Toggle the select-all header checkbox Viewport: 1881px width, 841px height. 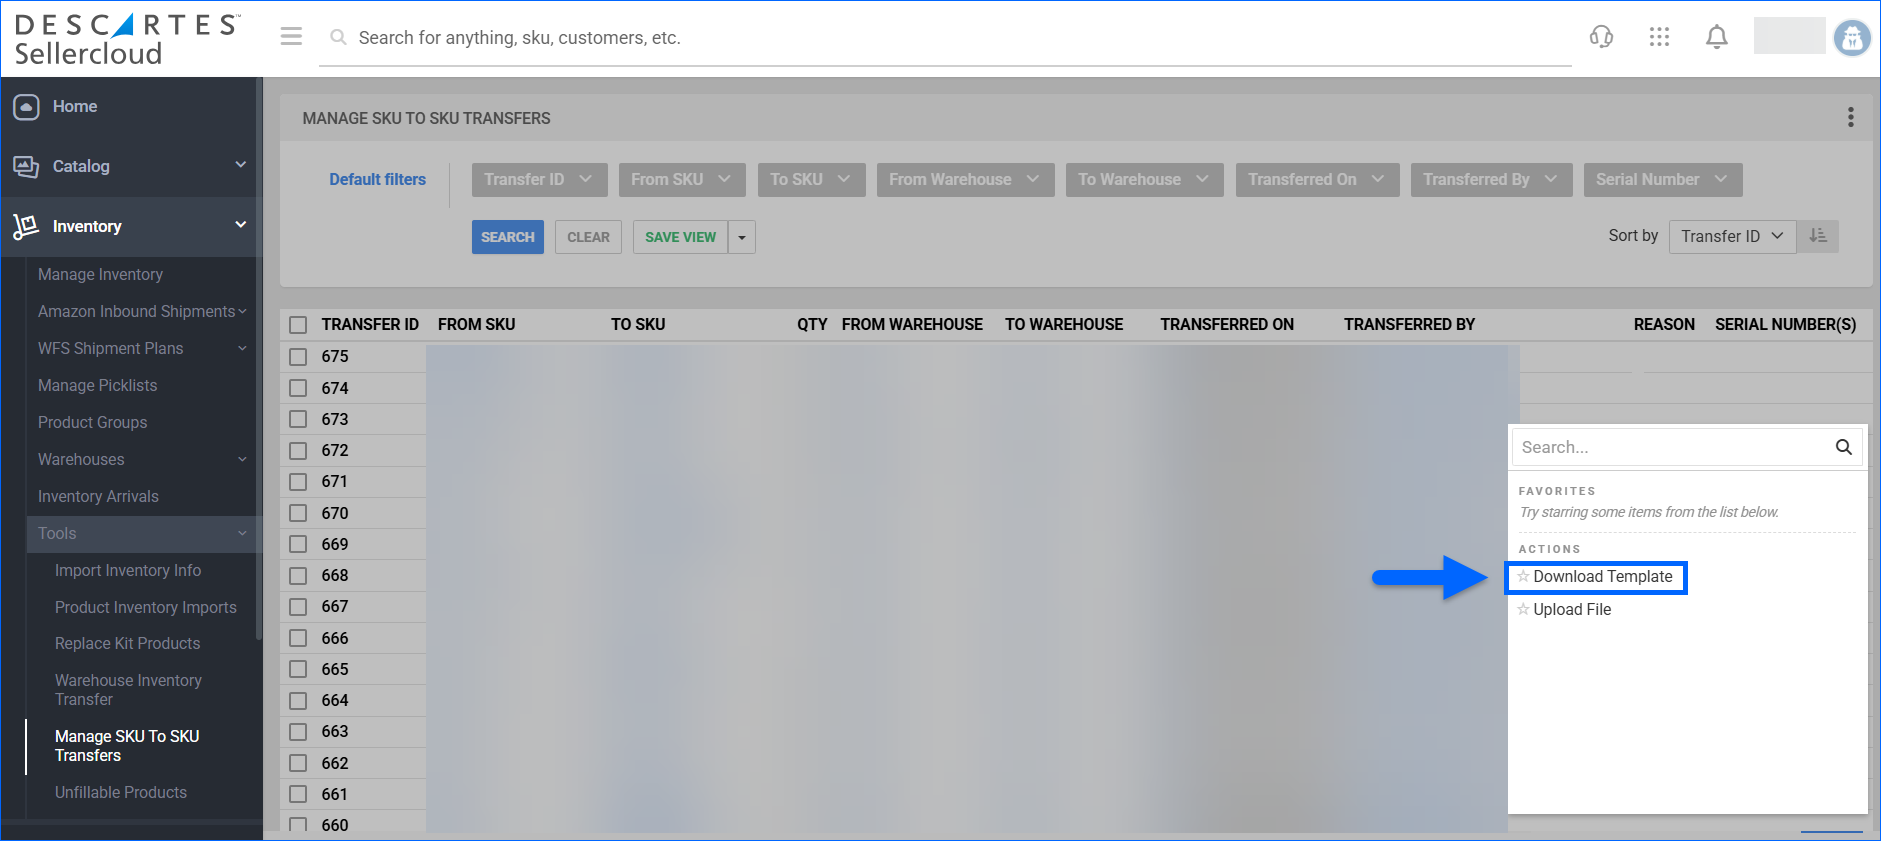pyautogui.click(x=298, y=325)
